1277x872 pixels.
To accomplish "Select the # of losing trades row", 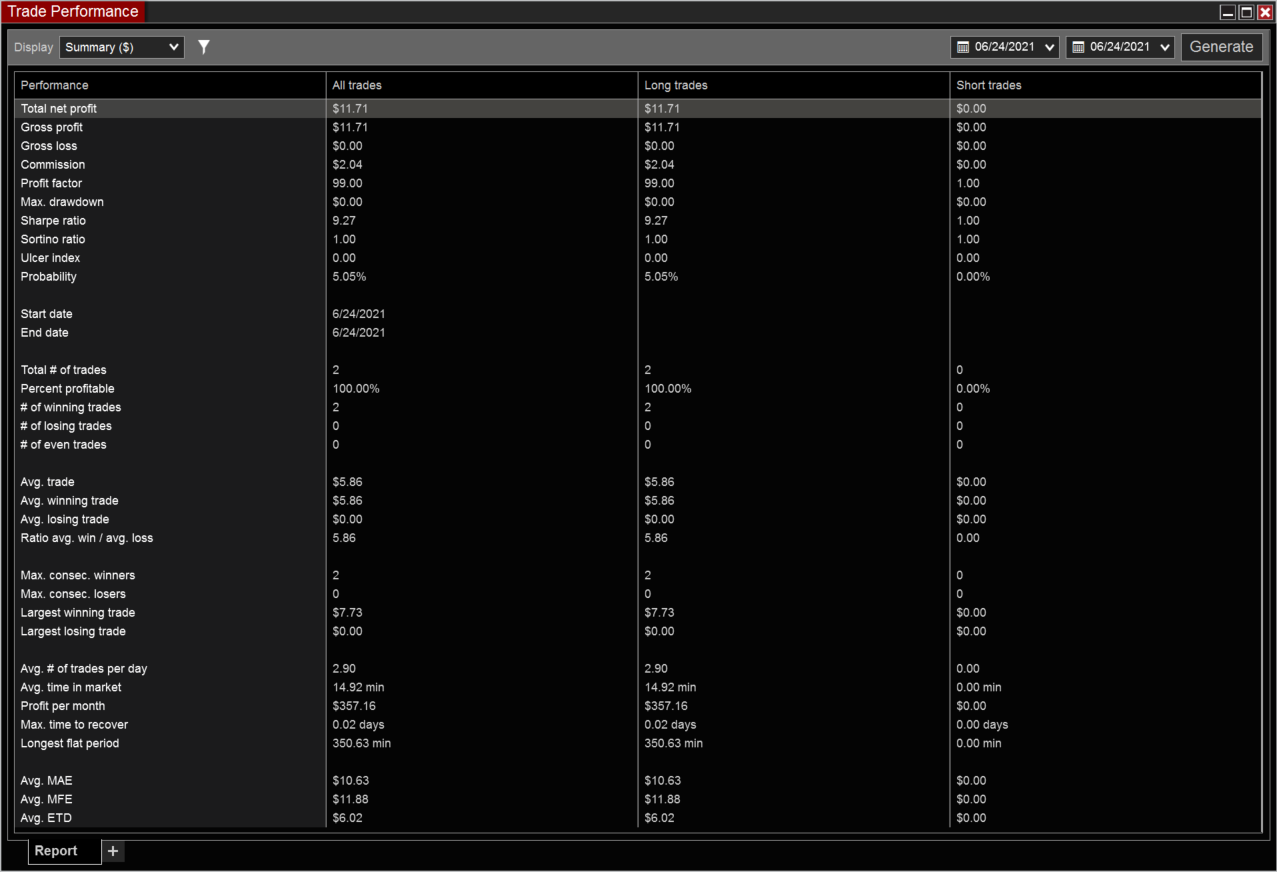I will (638, 426).
